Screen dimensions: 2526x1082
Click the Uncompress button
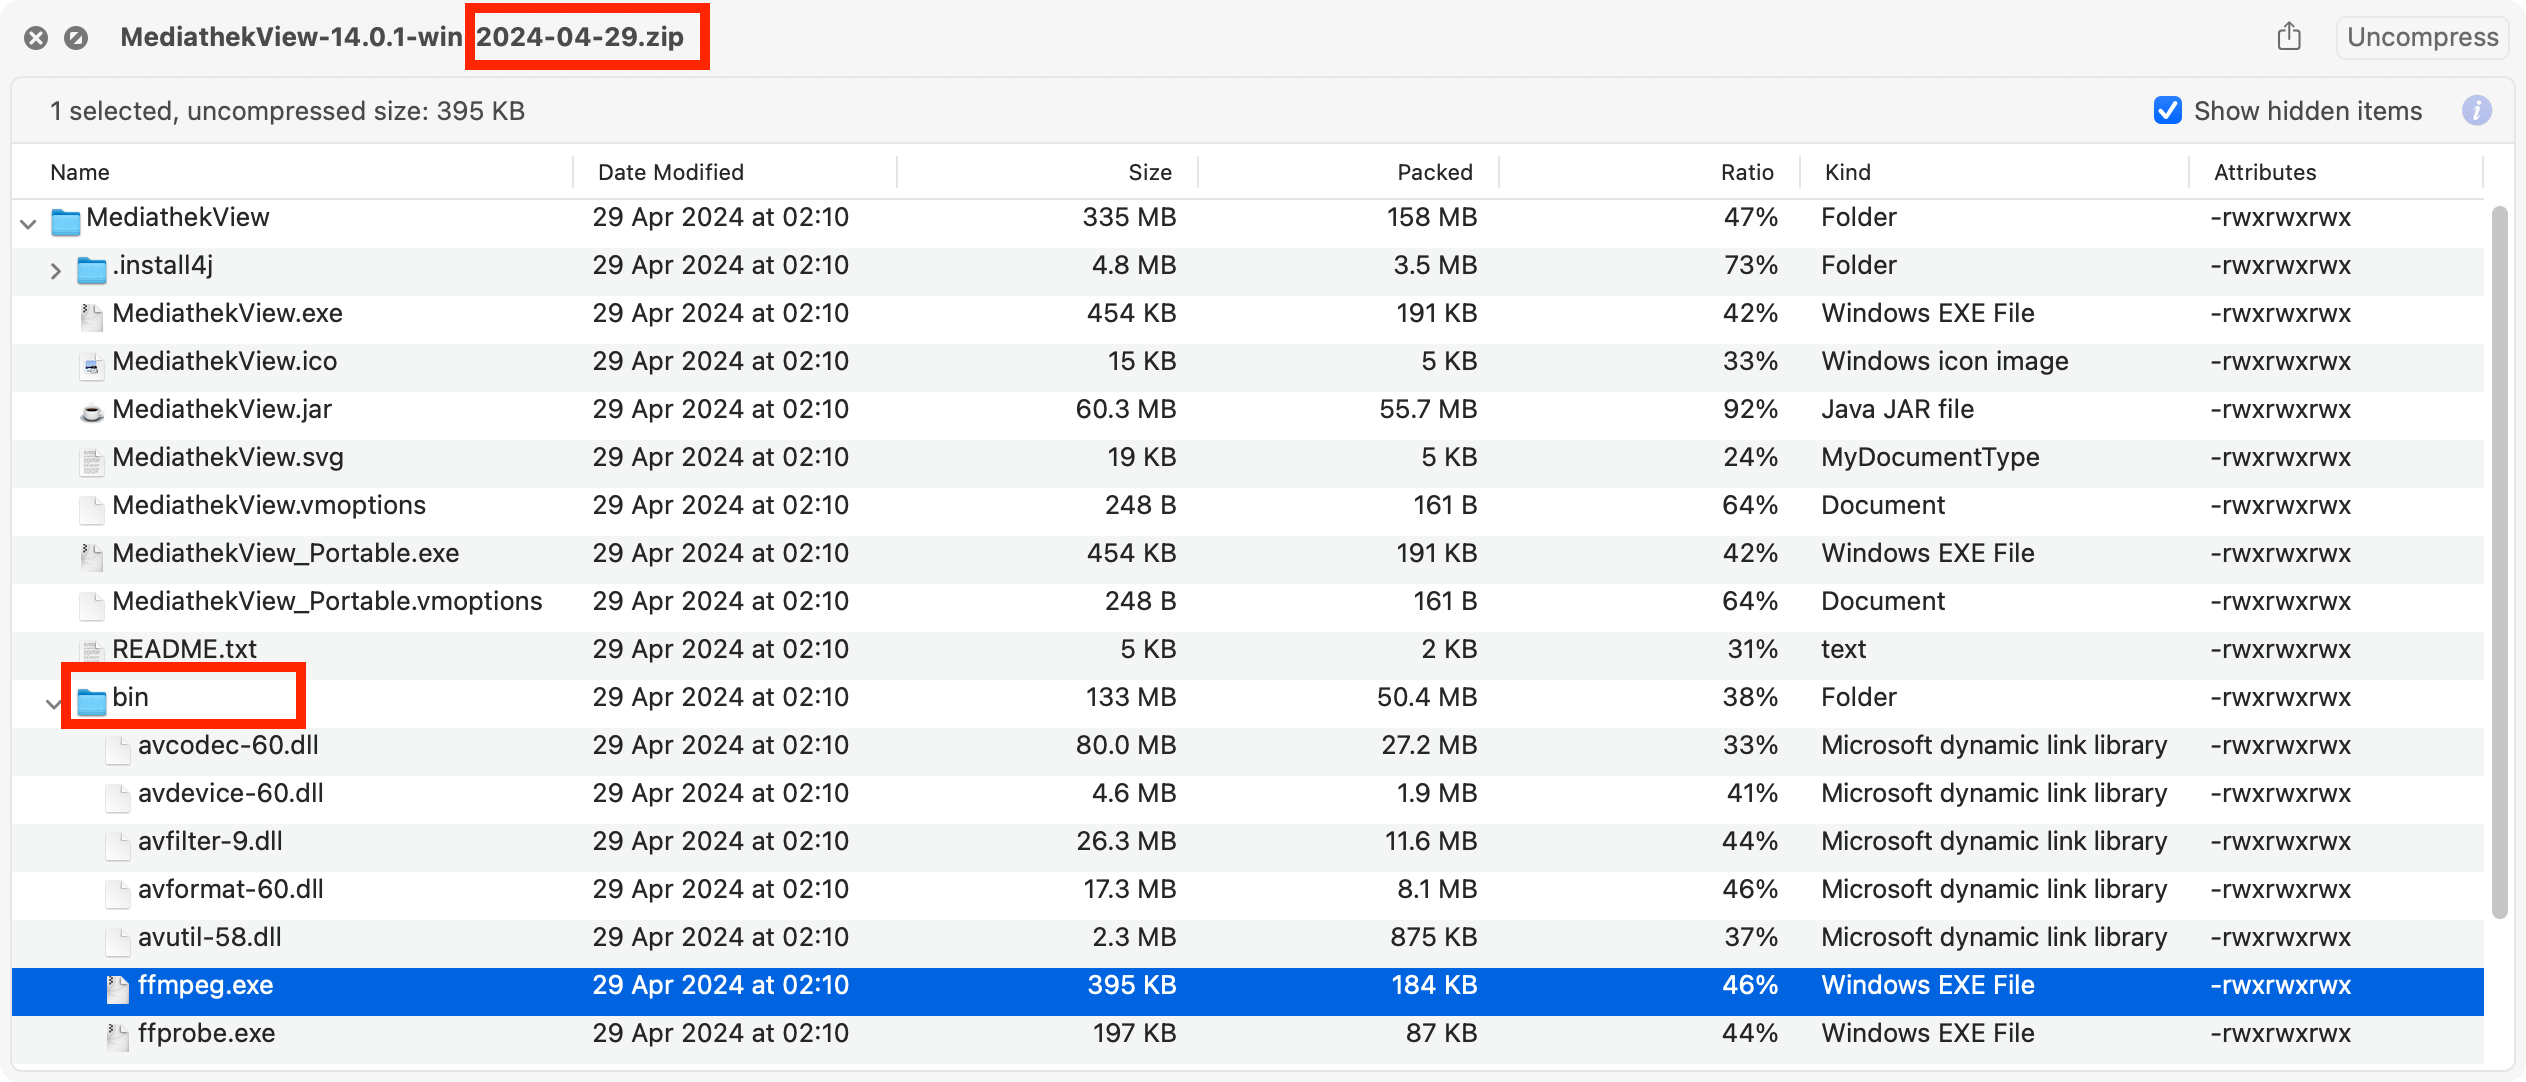point(2422,37)
